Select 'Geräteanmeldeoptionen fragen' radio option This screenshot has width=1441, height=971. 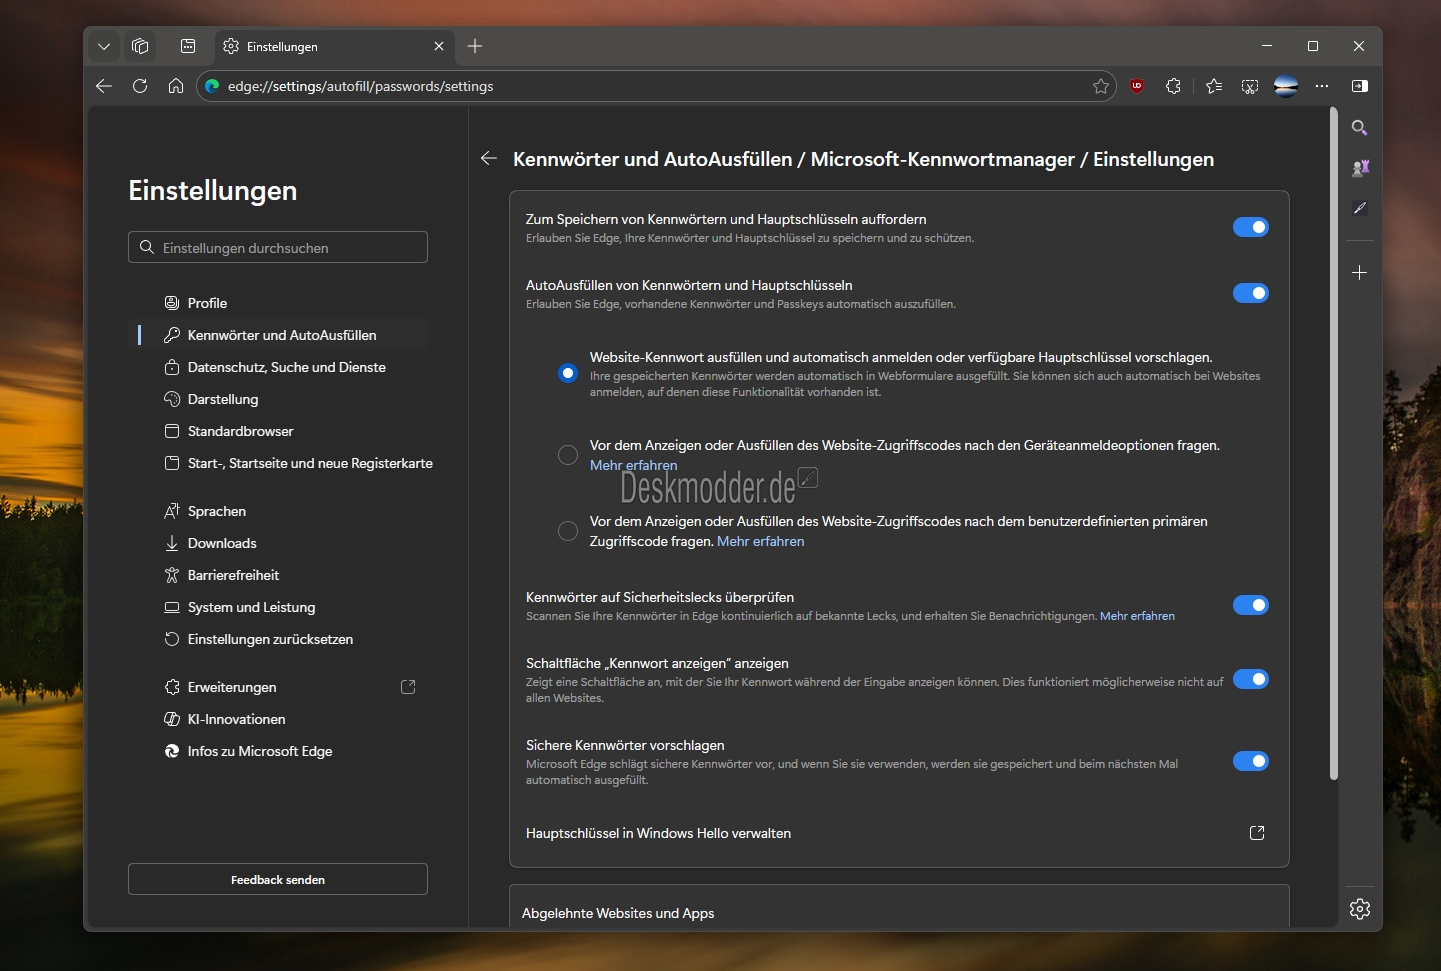[x=568, y=455]
